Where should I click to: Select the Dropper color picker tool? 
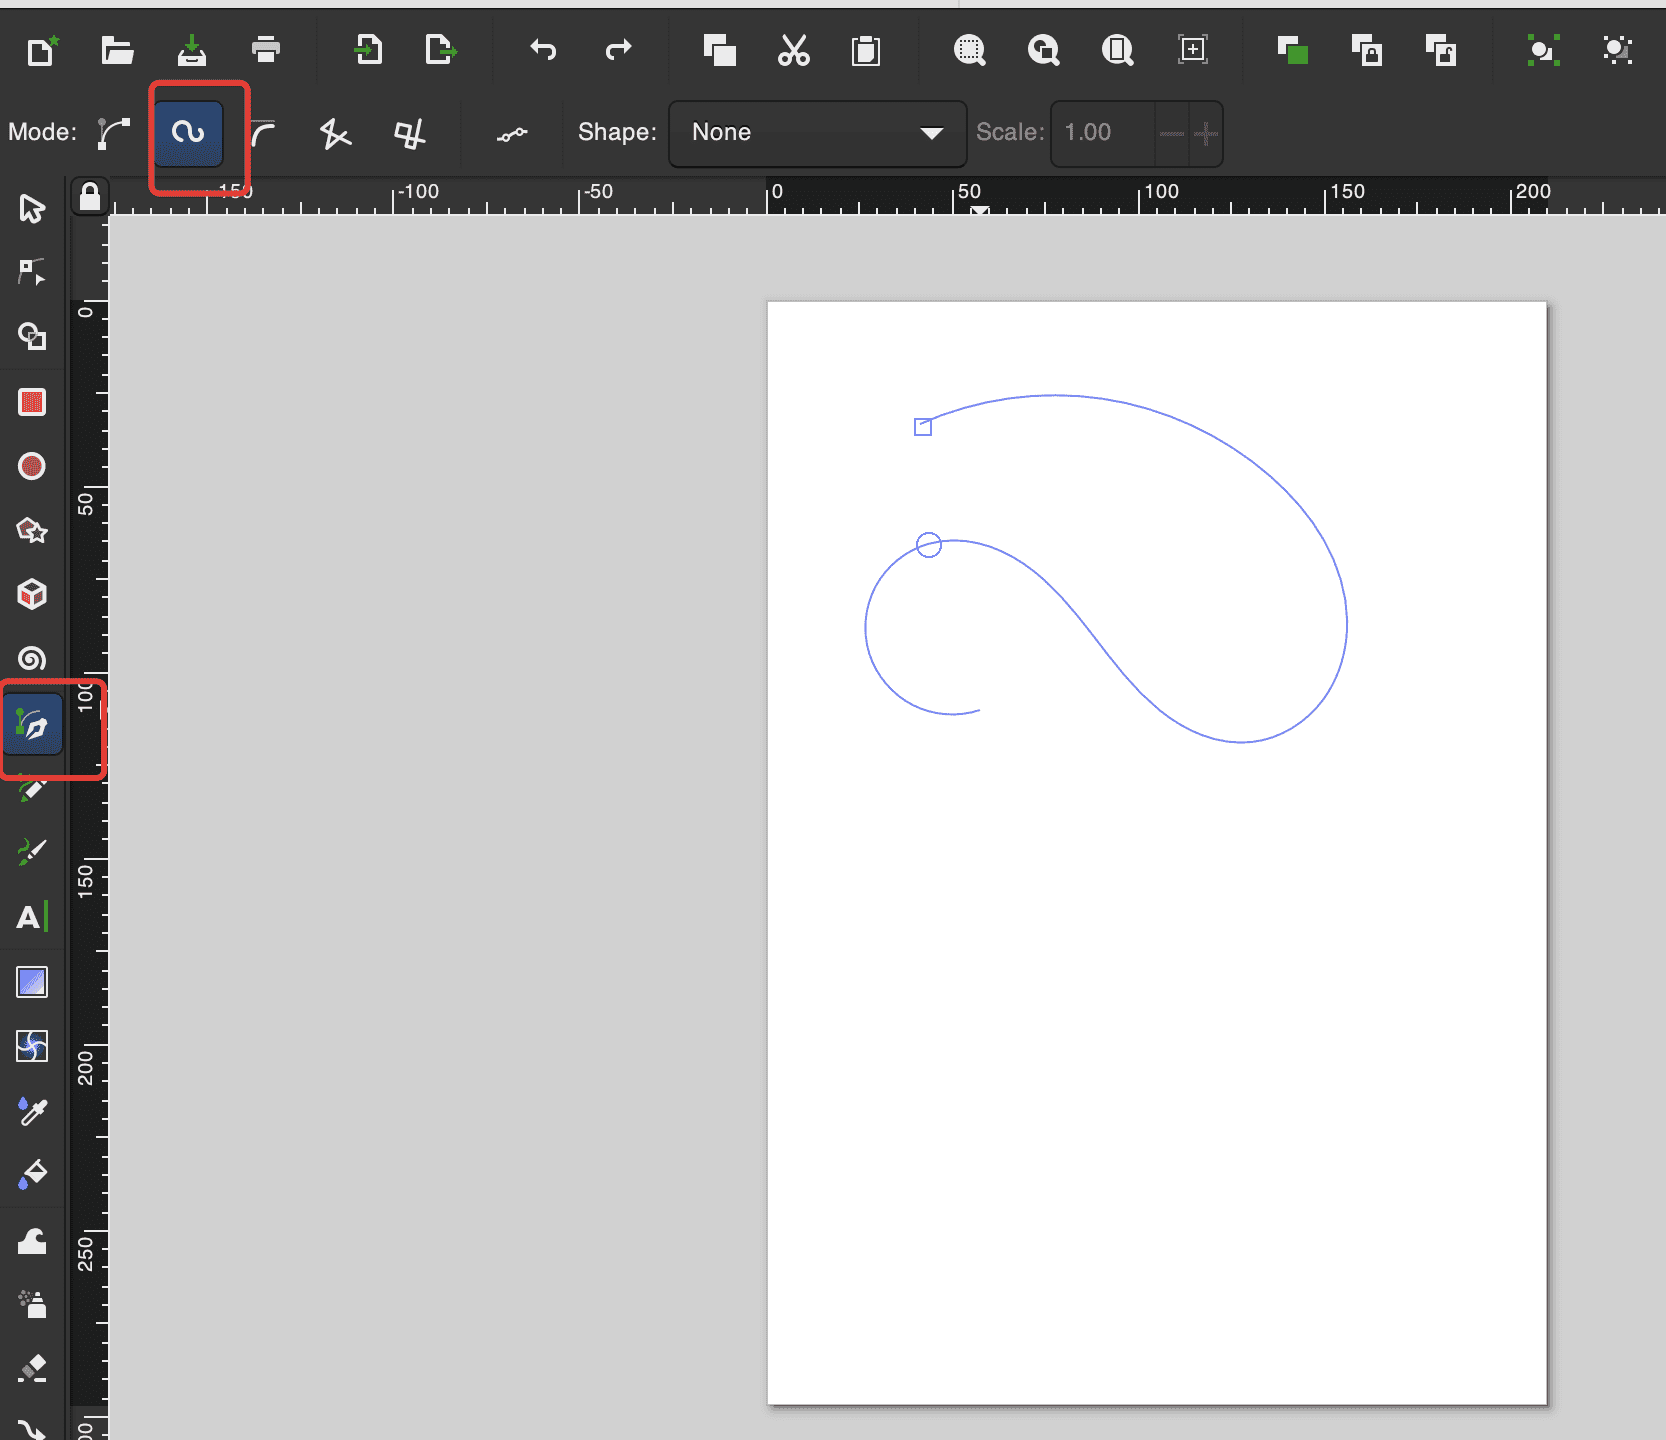pyautogui.click(x=32, y=1110)
